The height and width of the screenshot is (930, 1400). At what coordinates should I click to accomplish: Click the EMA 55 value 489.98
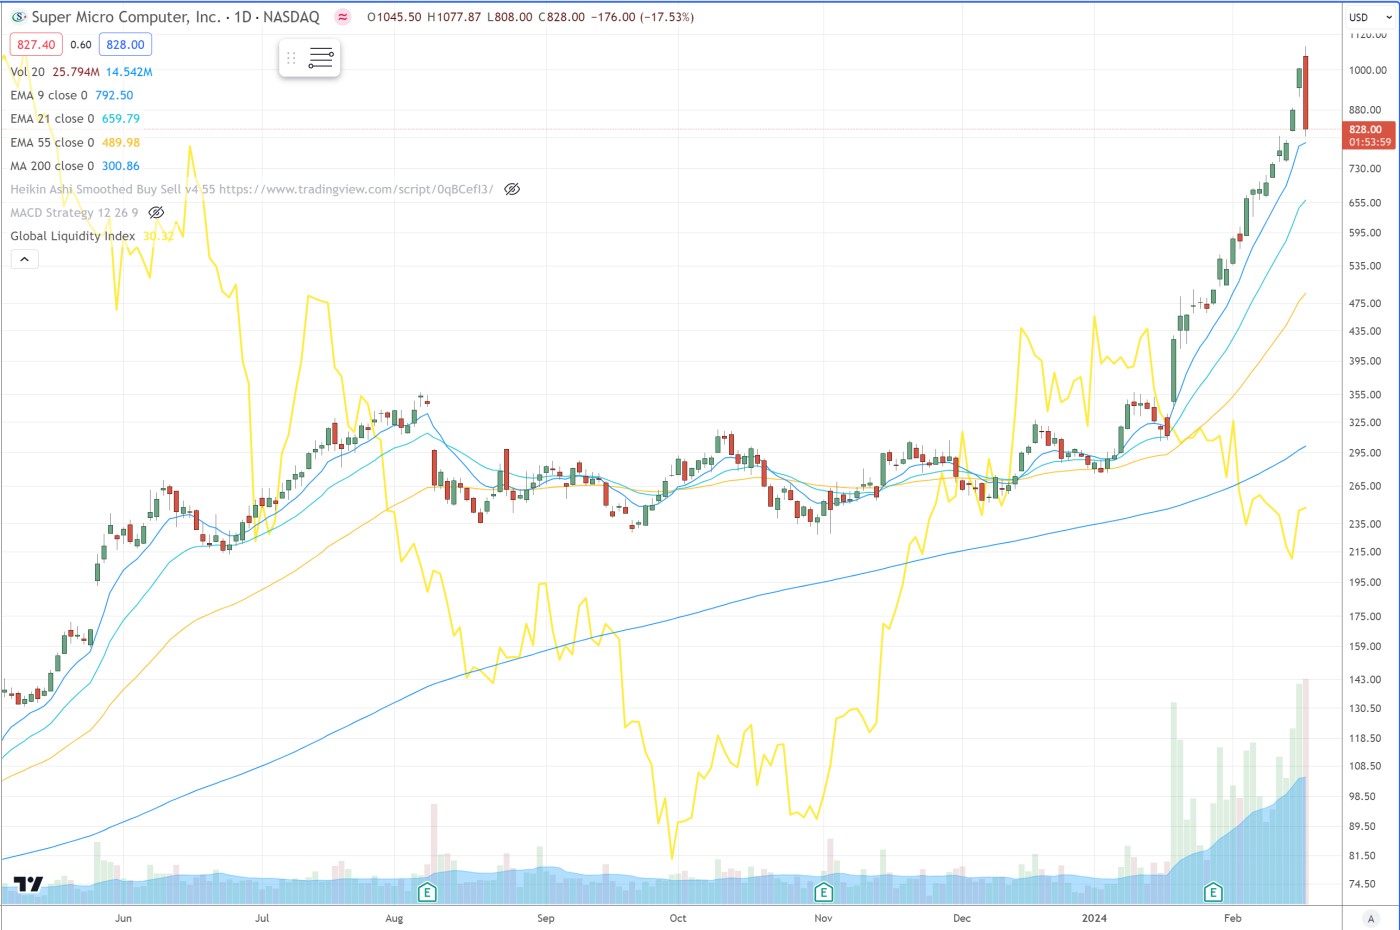click(x=121, y=142)
